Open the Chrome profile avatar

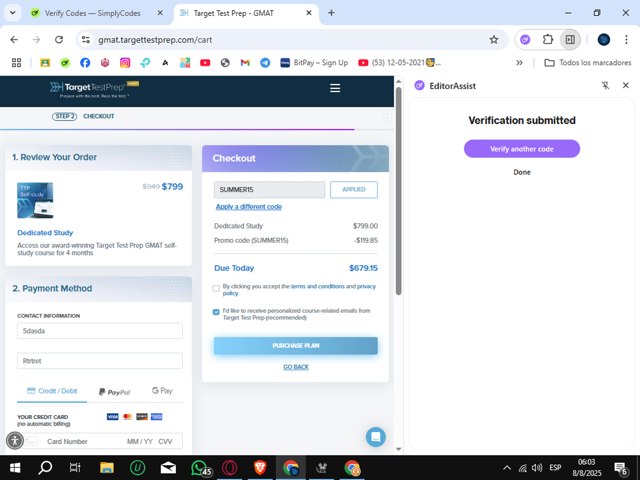[x=604, y=40]
